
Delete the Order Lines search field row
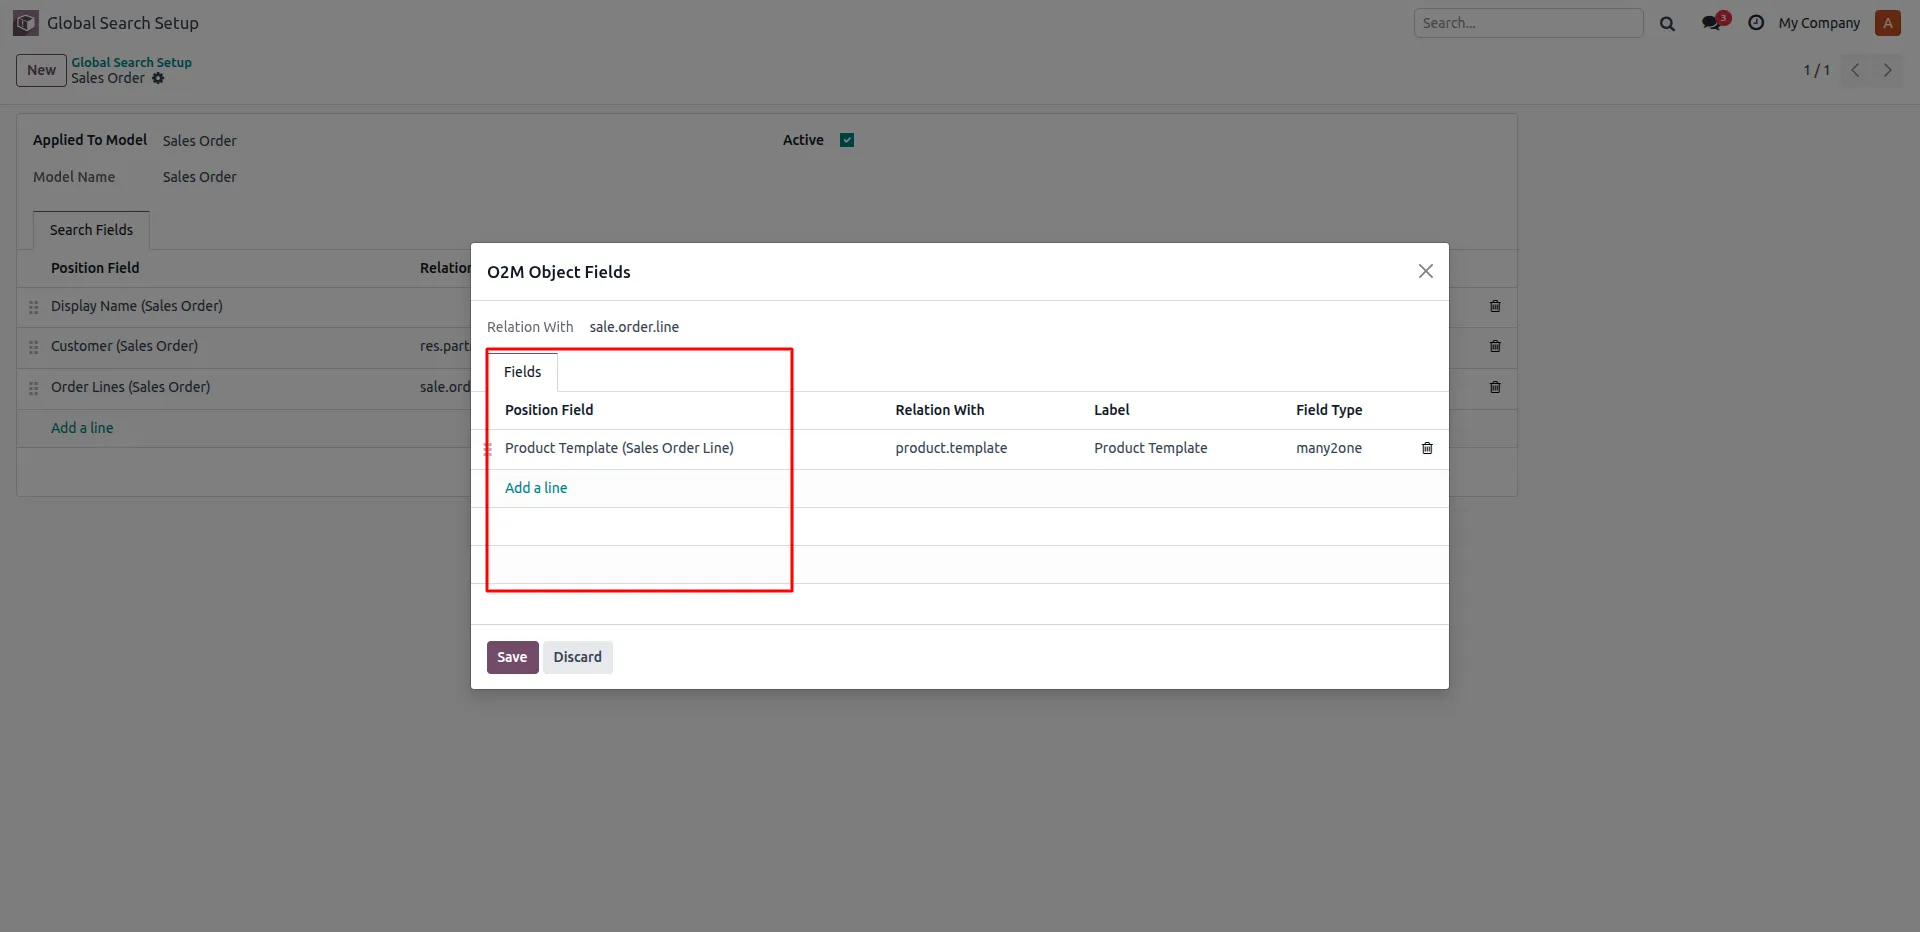[x=1495, y=387]
